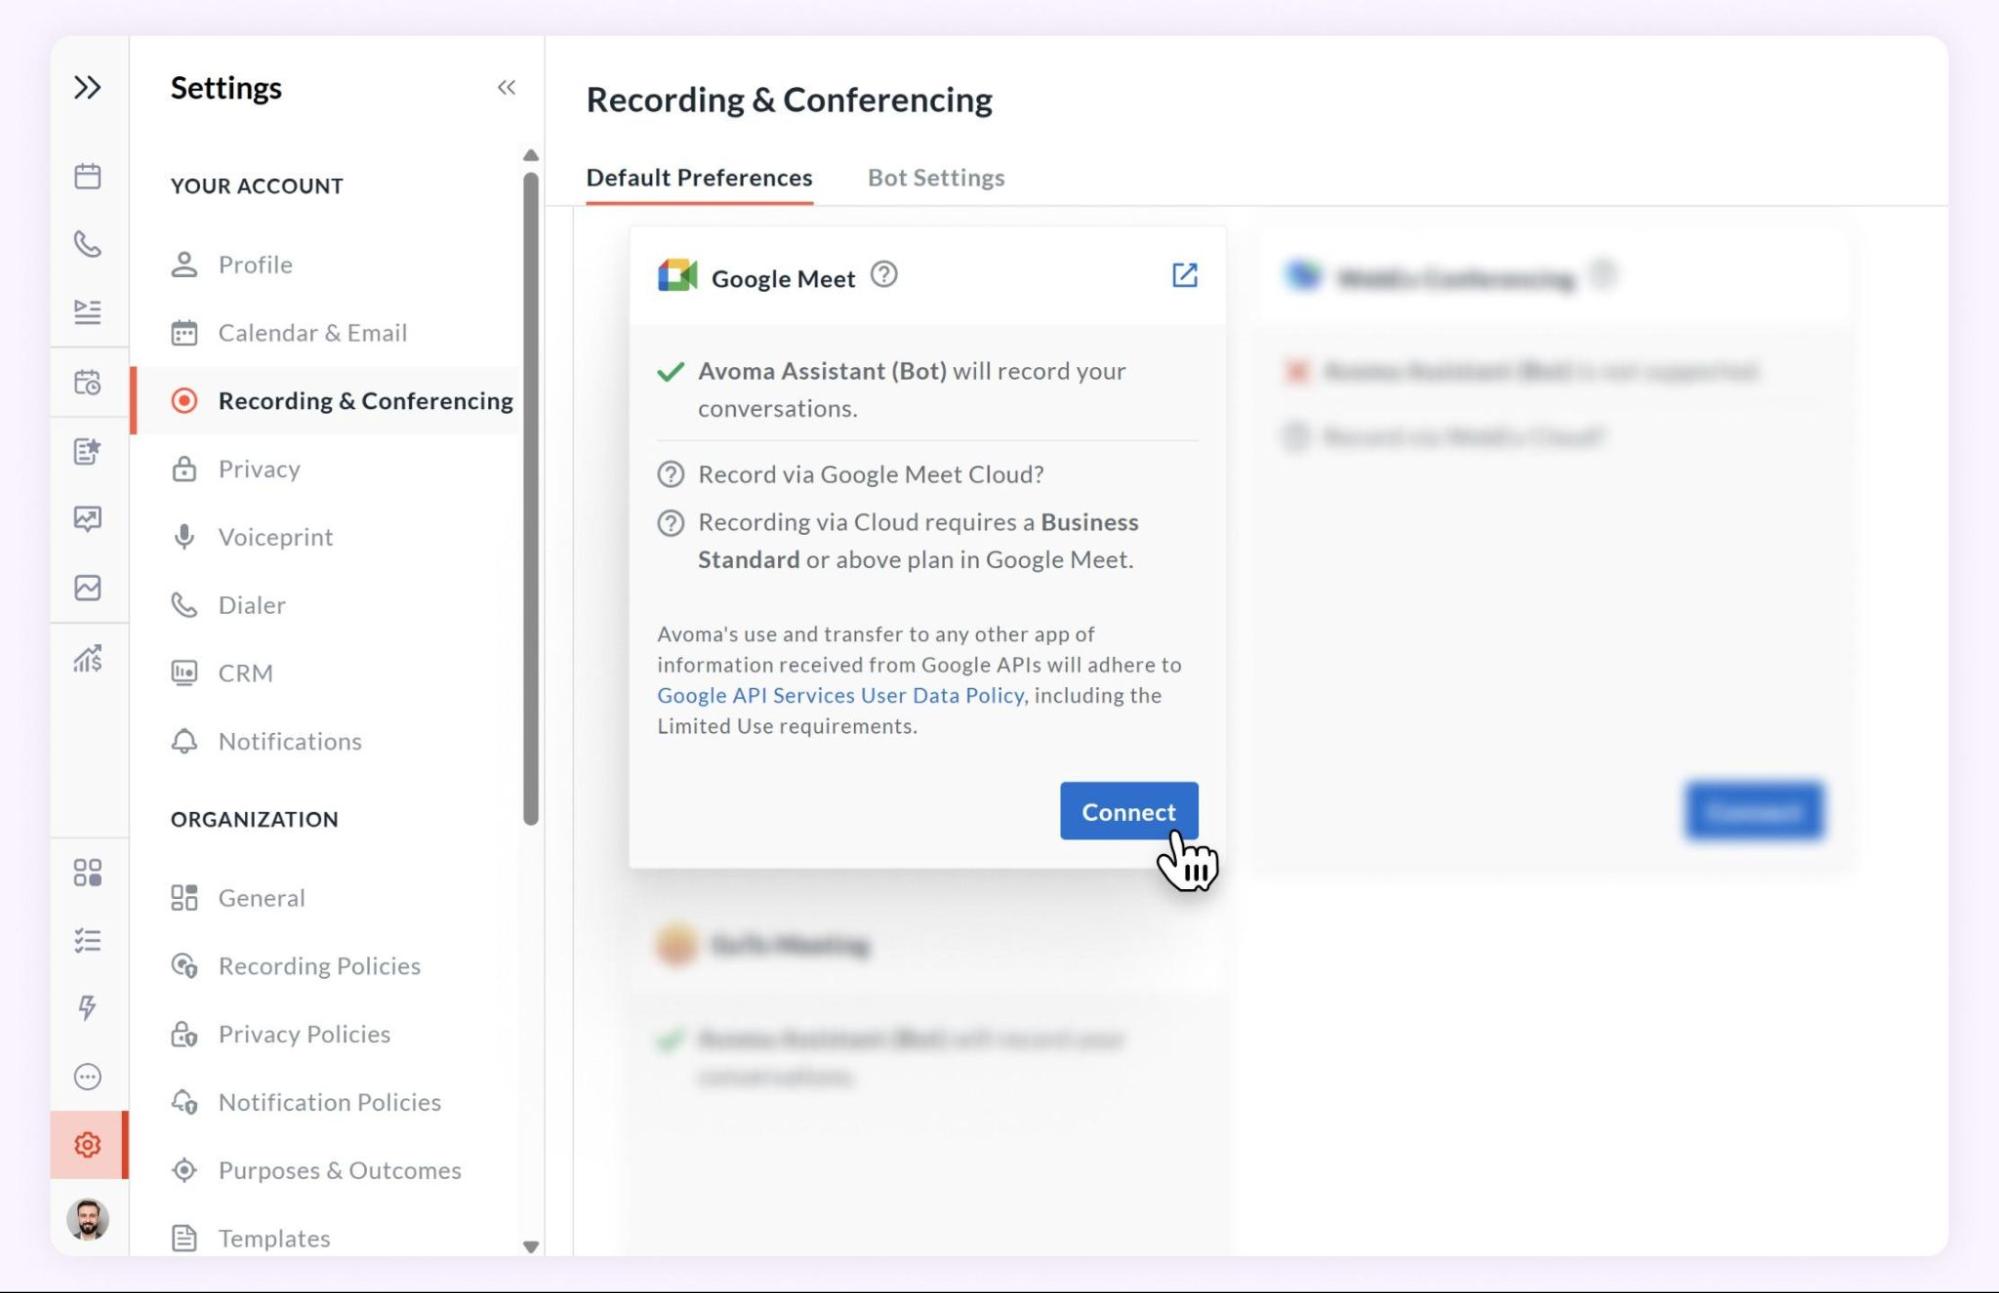This screenshot has width=1999, height=1293.
Task: Open Google API Services User Data Policy link
Action: point(839,695)
